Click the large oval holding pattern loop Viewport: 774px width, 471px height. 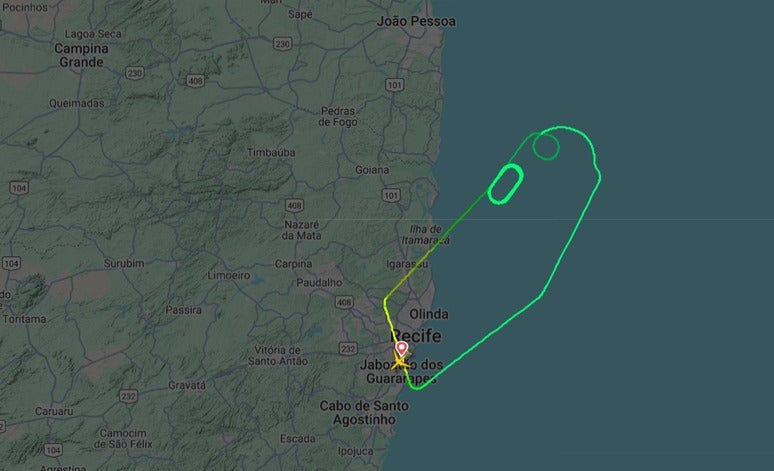point(505,184)
